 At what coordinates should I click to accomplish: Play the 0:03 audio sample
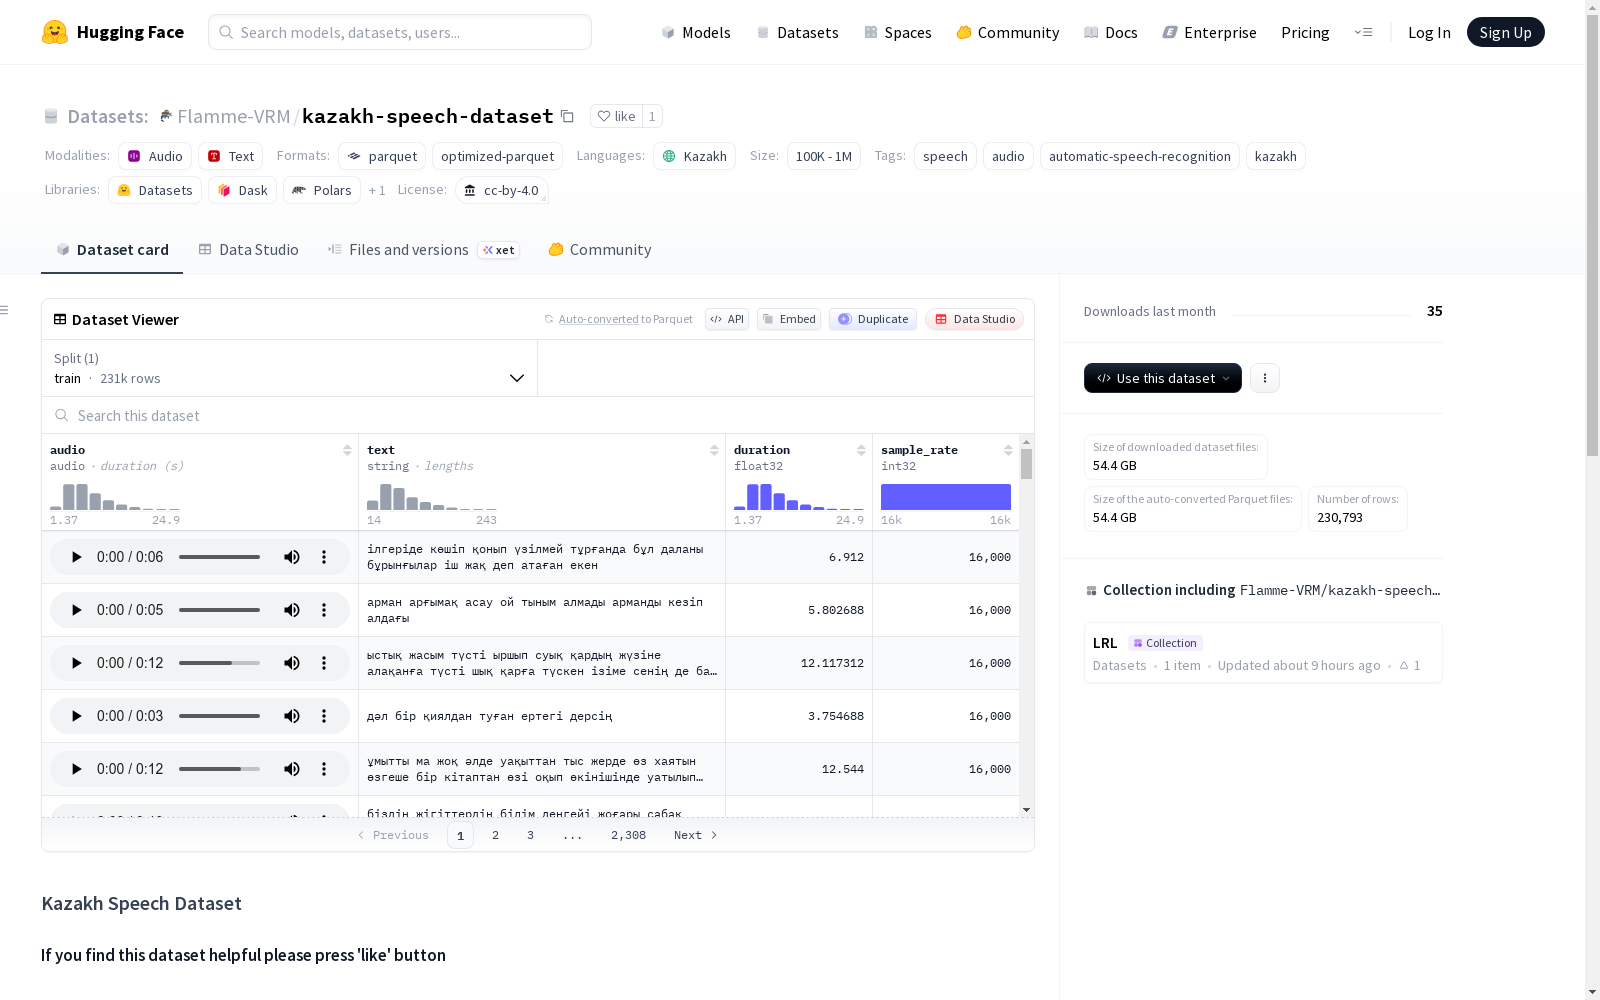[x=76, y=716]
